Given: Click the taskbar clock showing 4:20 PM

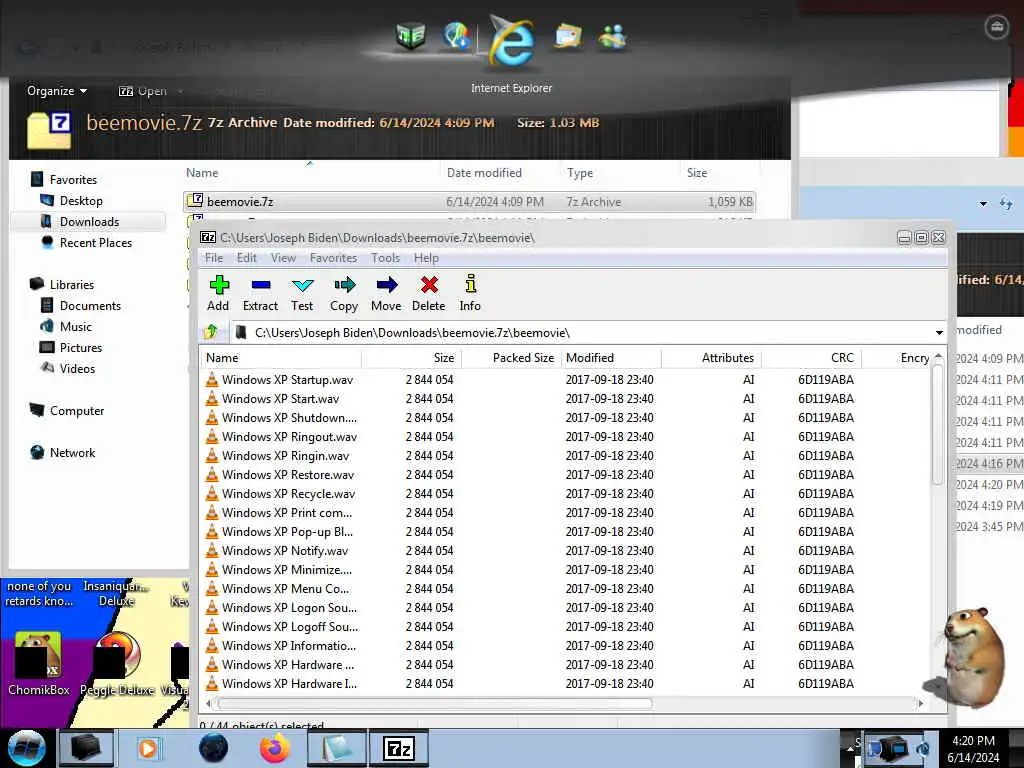Looking at the screenshot, I should tap(973, 748).
